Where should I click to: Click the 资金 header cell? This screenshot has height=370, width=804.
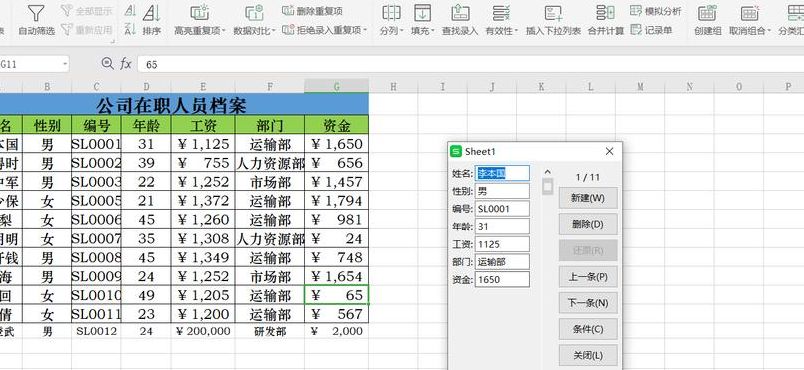[336, 125]
